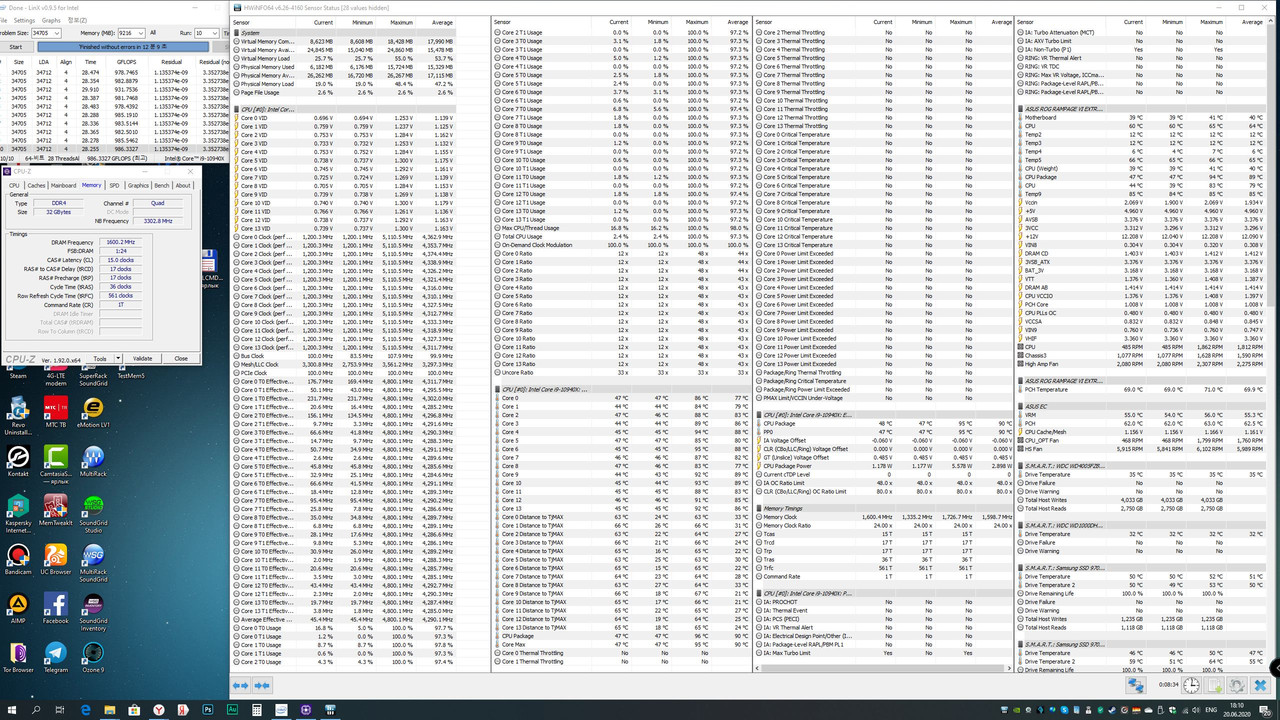The height and width of the screenshot is (720, 1280).
Task: Open File Explorer from taskbar
Action: coord(110,710)
